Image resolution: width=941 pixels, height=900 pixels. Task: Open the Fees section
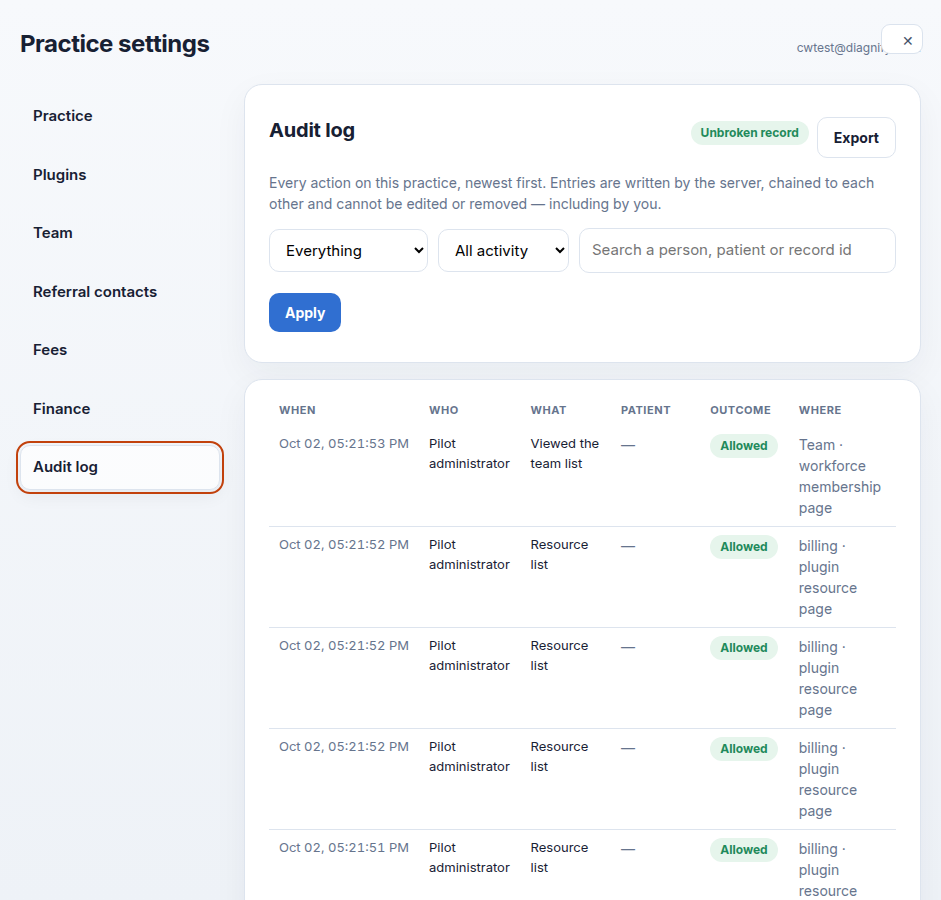click(120, 350)
